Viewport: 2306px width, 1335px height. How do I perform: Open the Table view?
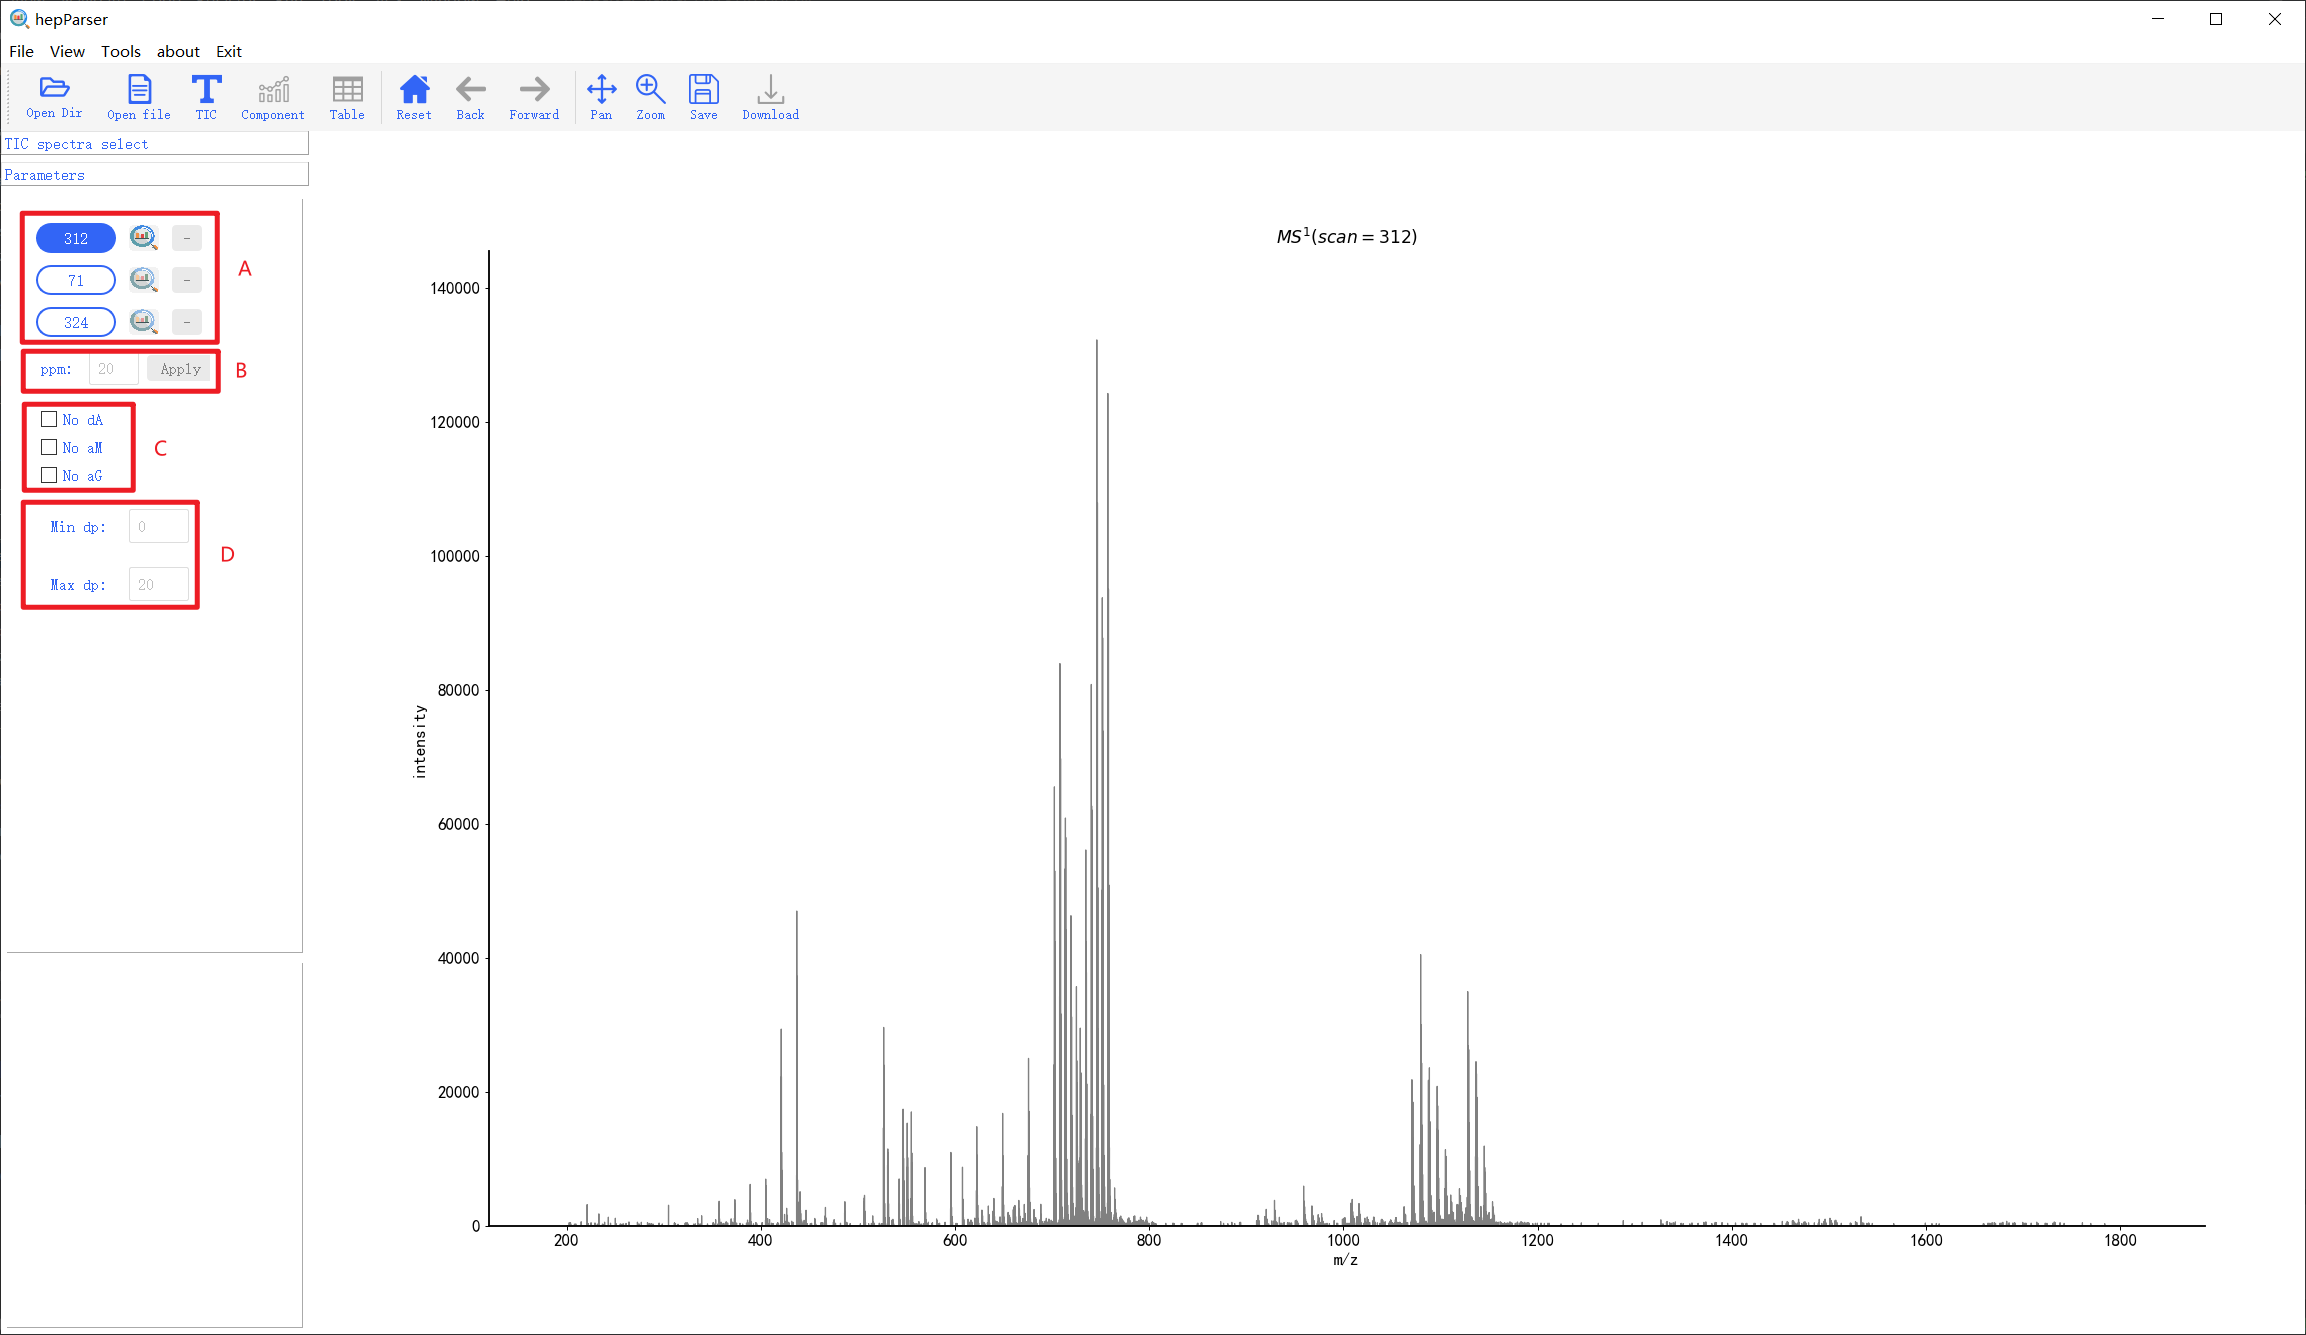(x=347, y=97)
